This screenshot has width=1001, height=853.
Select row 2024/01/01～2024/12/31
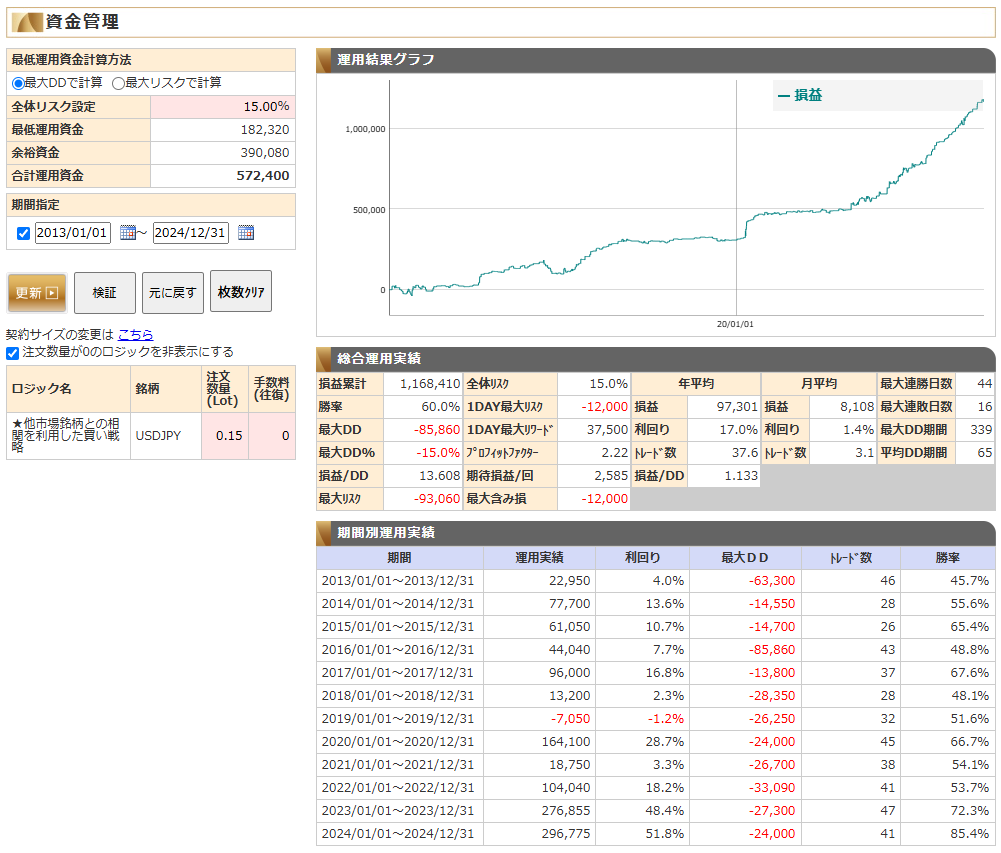(656, 834)
